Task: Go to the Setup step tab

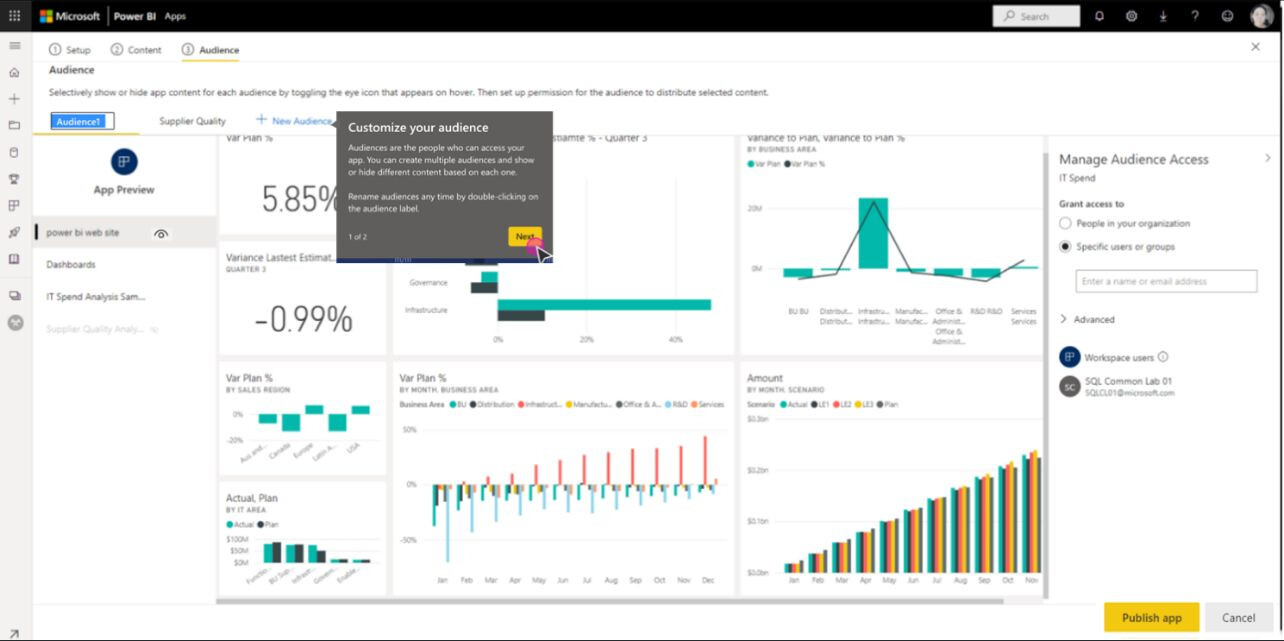Action: (x=69, y=50)
